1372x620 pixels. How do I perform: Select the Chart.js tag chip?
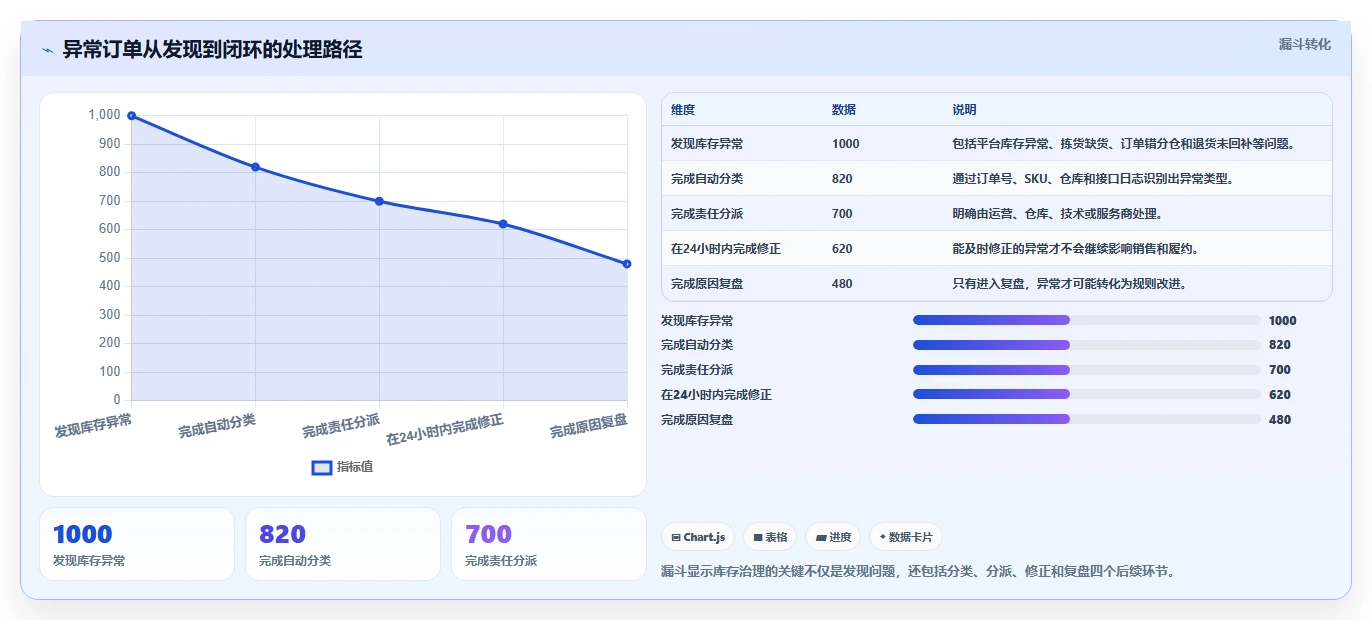[698, 537]
